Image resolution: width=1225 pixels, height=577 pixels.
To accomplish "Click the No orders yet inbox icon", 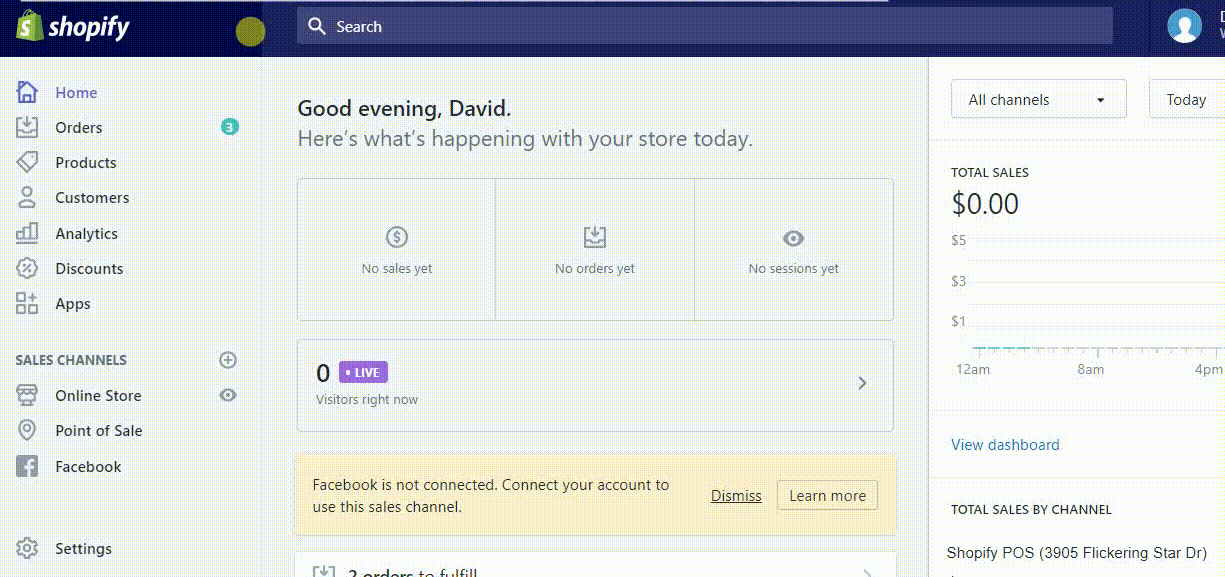I will 595,237.
